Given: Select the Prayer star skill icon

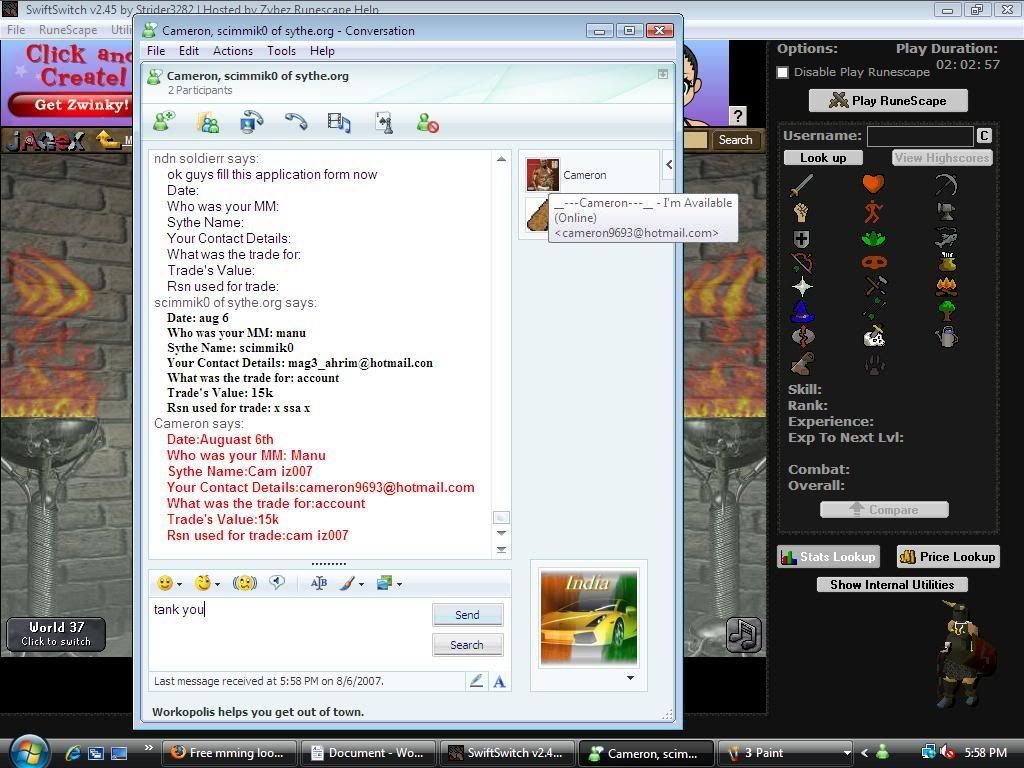Looking at the screenshot, I should [x=802, y=286].
